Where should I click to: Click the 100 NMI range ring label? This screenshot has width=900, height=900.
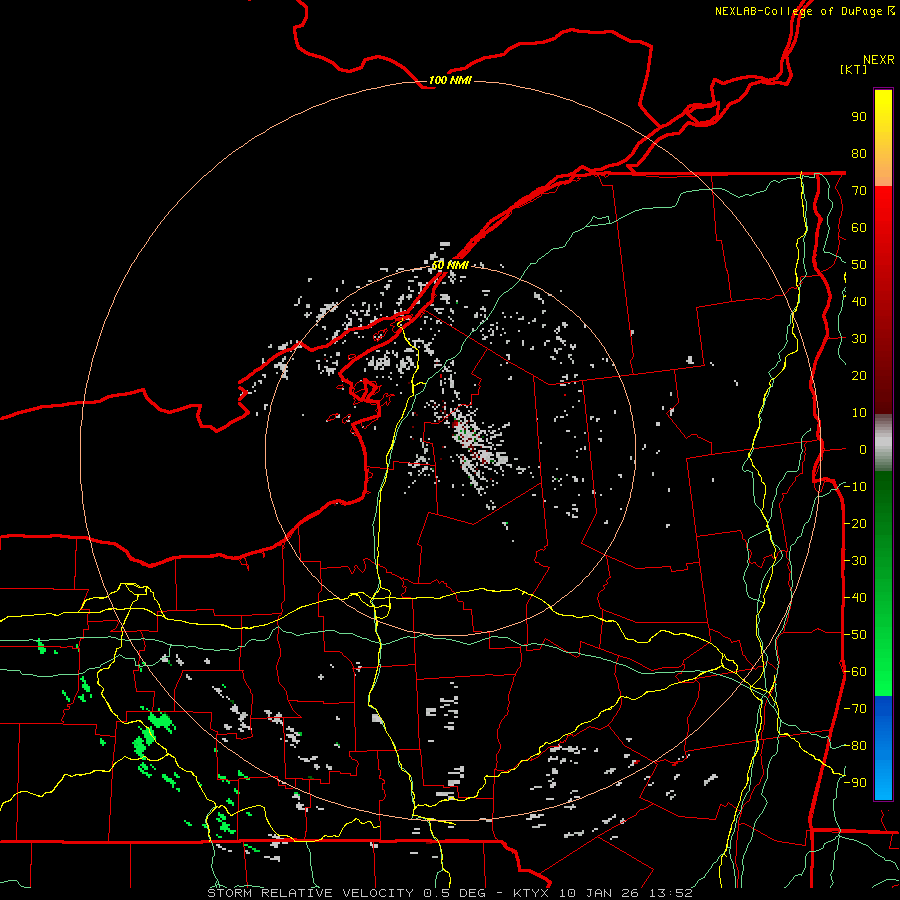coord(450,80)
